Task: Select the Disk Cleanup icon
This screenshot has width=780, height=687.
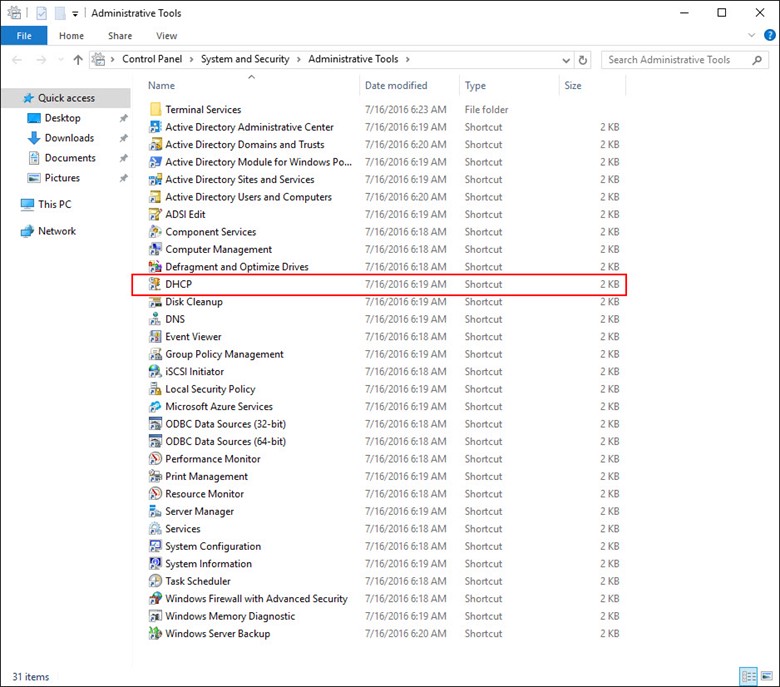Action: (x=155, y=301)
